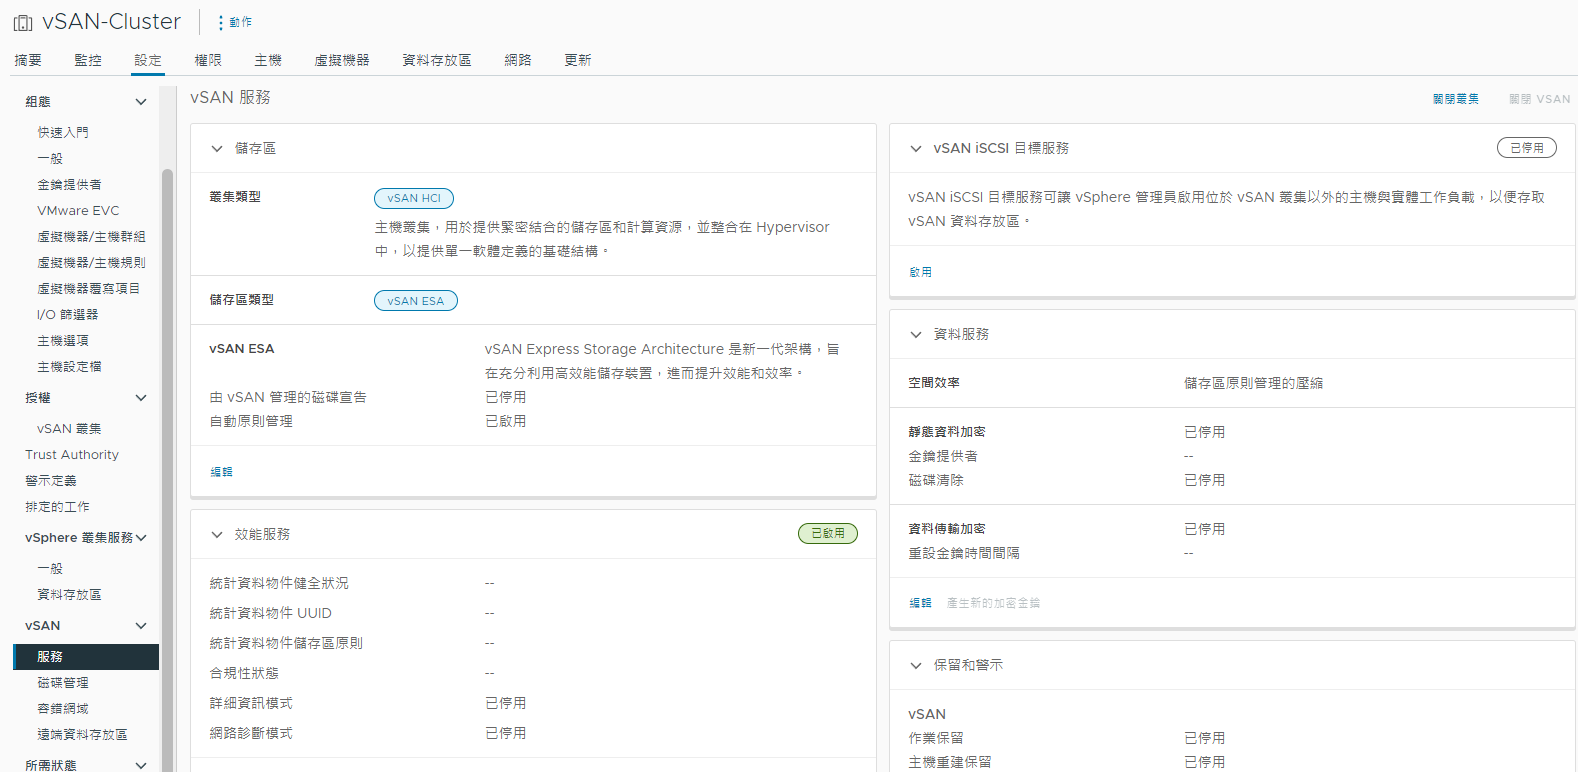Viewport: 1578px width, 772px height.
Task: Open I/O 篩選器 settings
Action: 67,314
